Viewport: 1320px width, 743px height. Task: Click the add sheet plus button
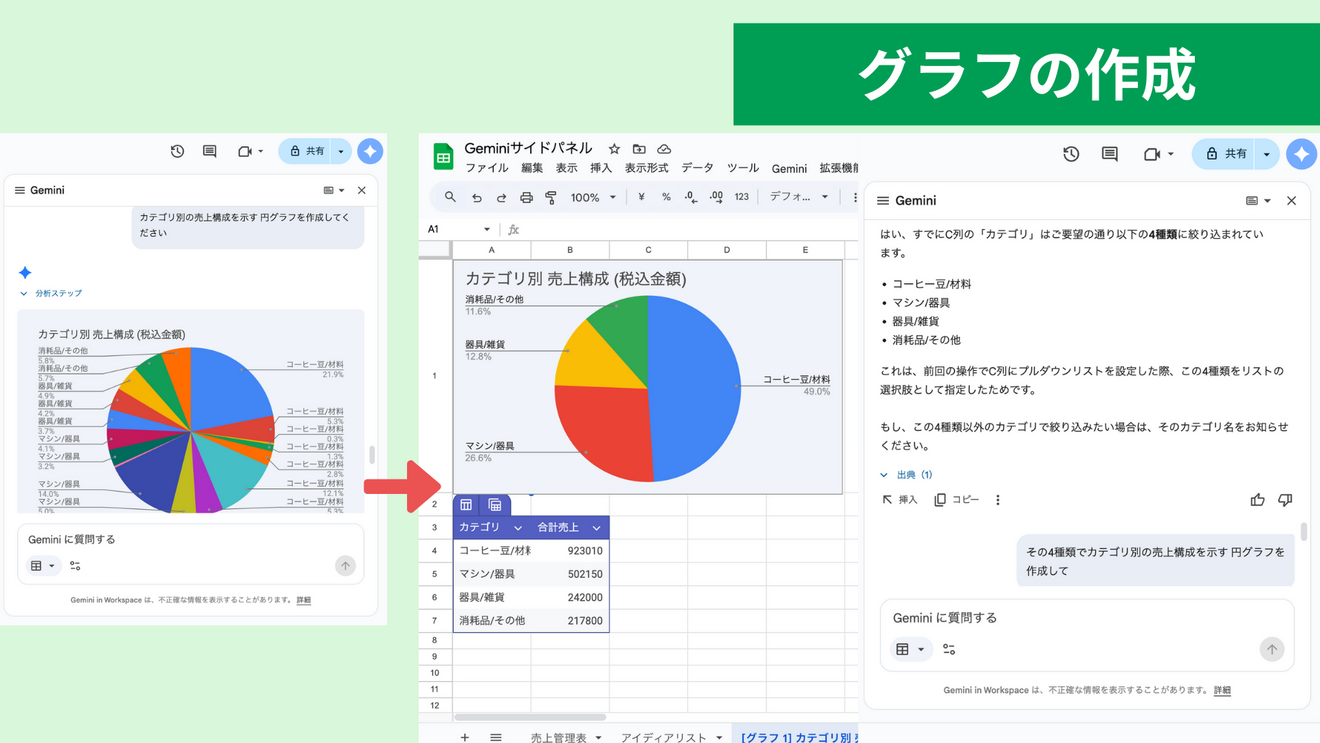(465, 737)
